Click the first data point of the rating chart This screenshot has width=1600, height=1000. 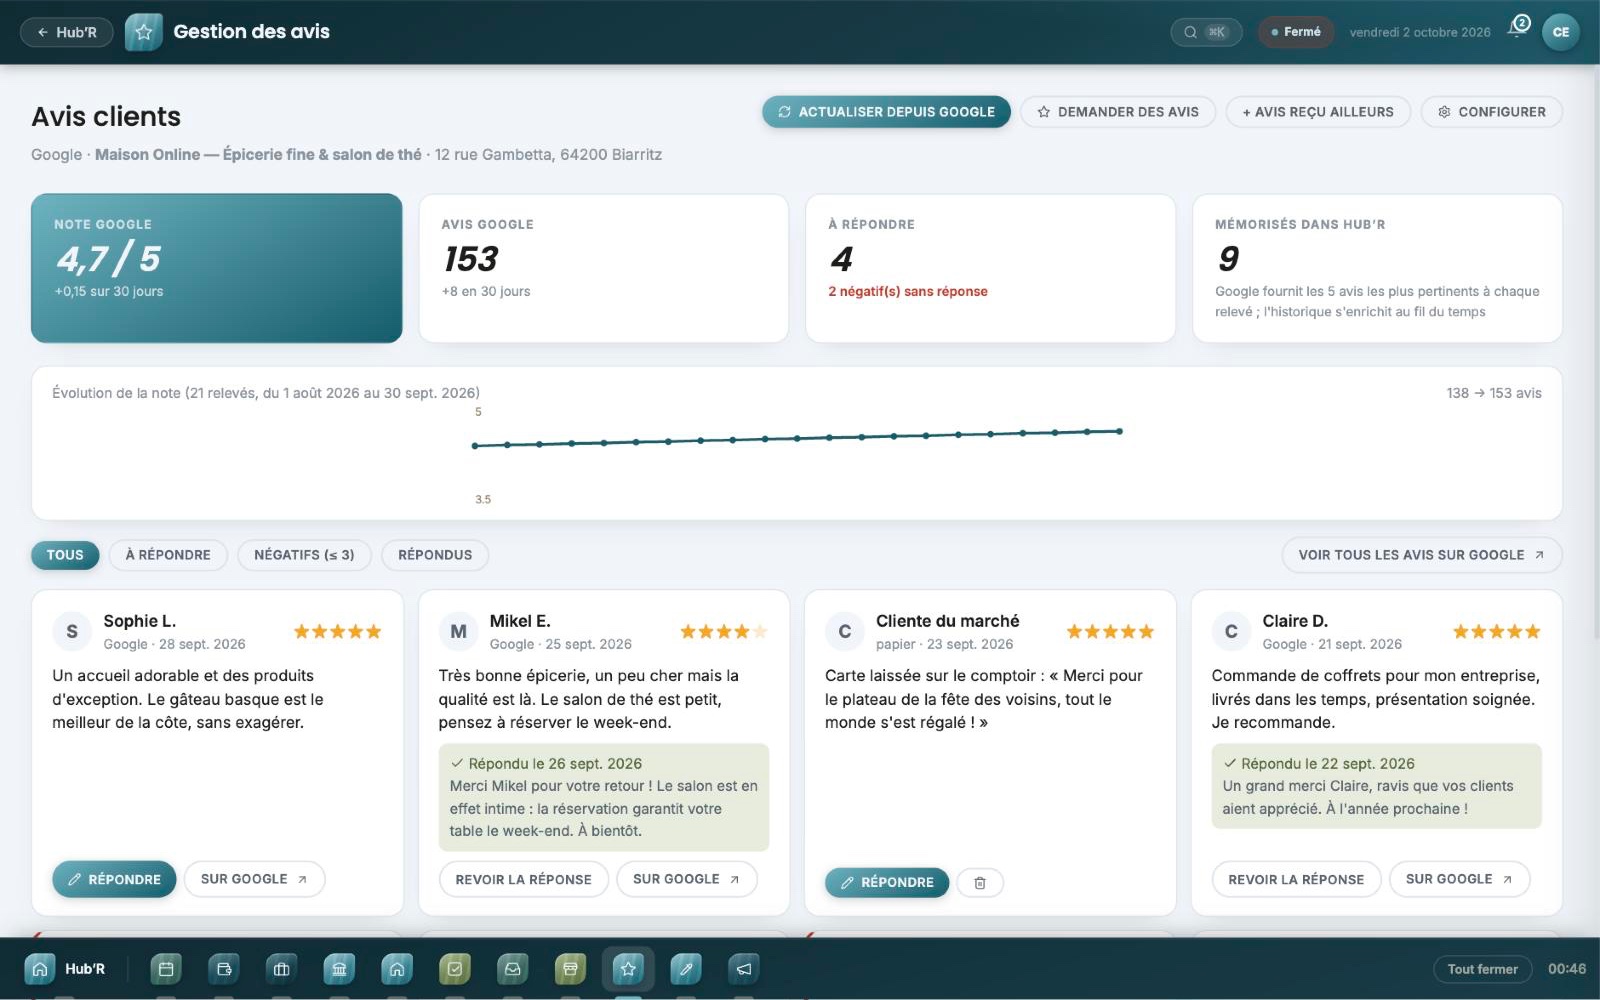[x=475, y=446]
